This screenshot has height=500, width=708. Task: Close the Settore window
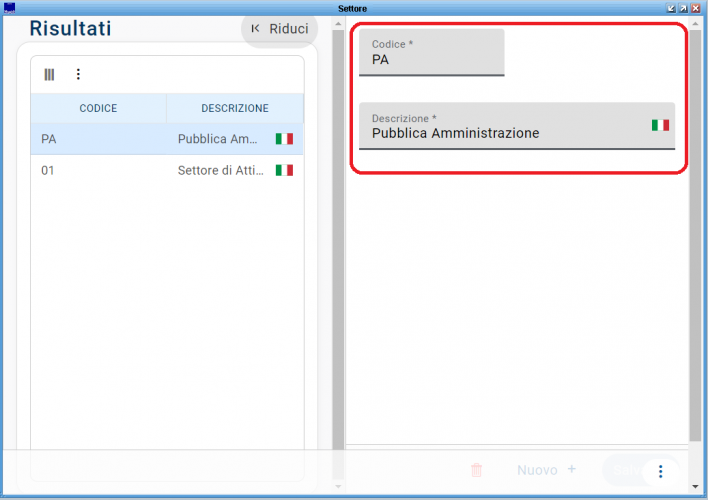[x=696, y=8]
